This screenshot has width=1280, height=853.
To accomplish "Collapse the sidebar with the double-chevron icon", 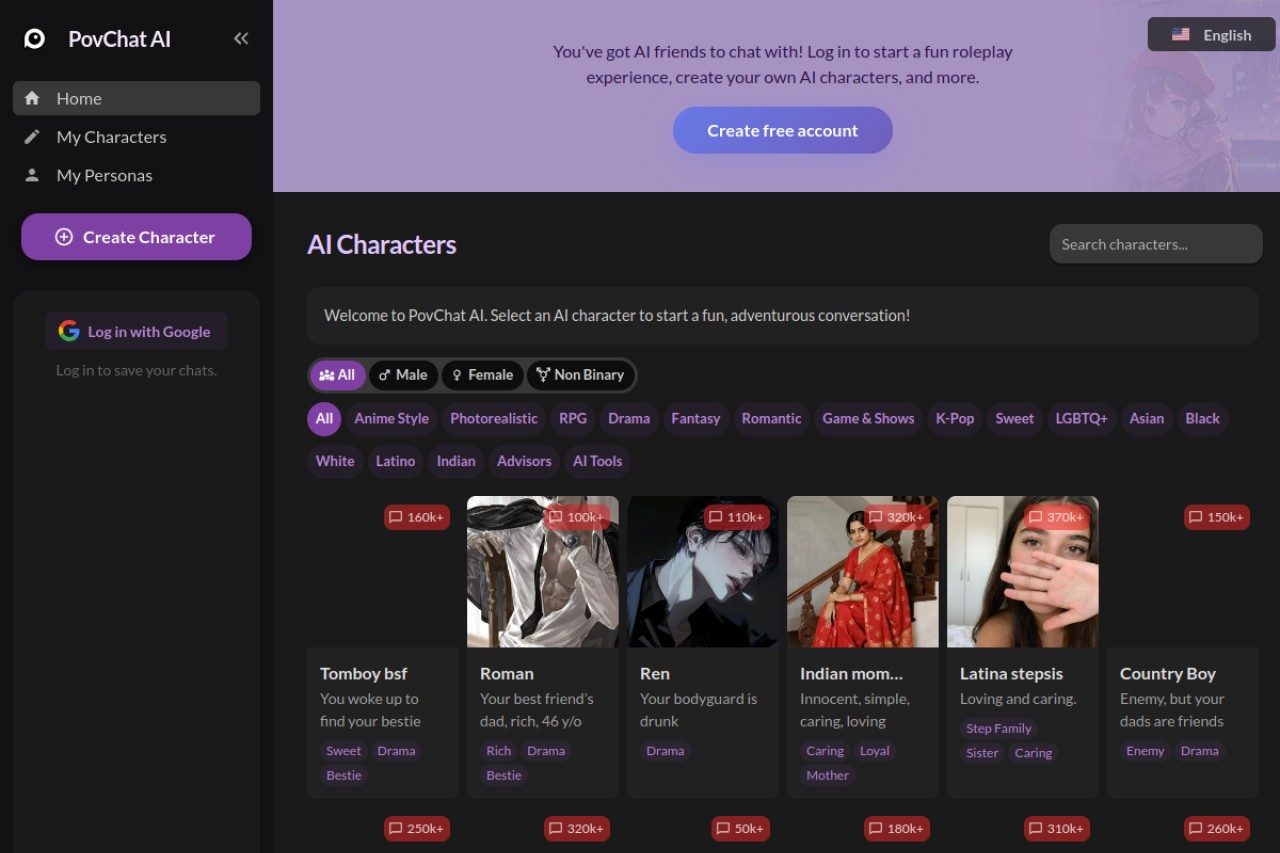I will 241,38.
